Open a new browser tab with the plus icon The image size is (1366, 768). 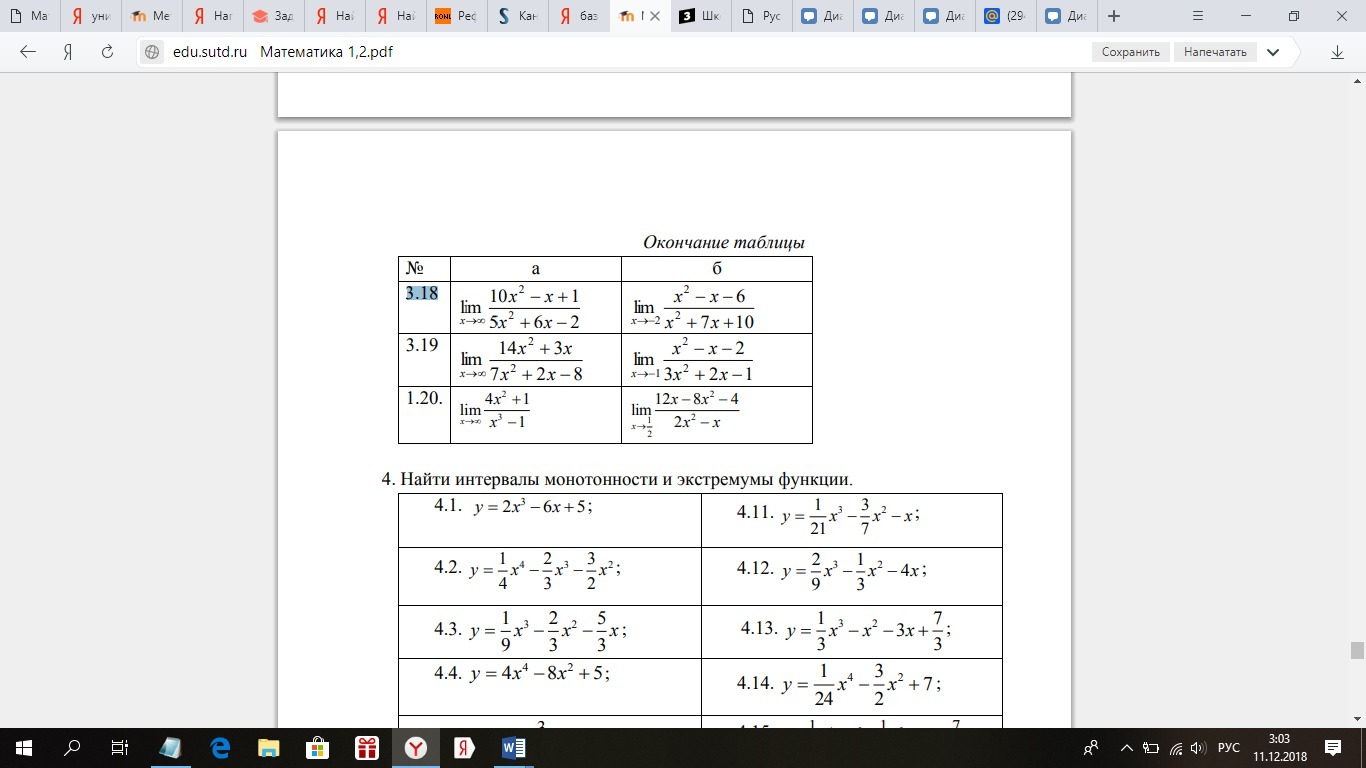[1113, 16]
